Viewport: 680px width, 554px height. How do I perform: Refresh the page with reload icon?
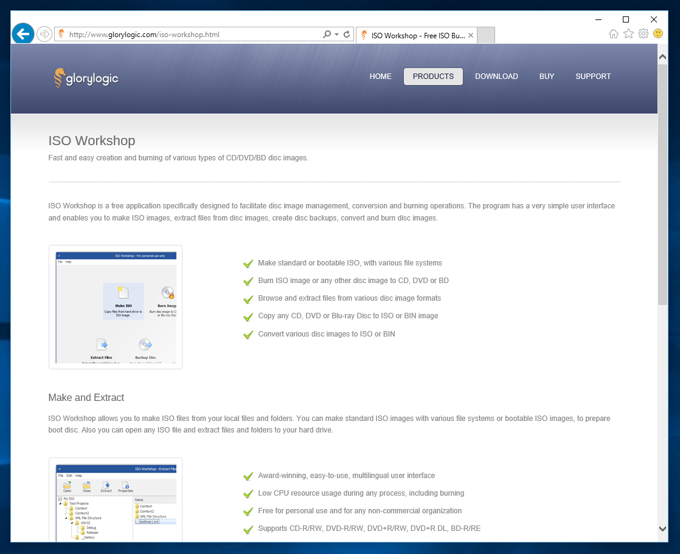point(347,34)
